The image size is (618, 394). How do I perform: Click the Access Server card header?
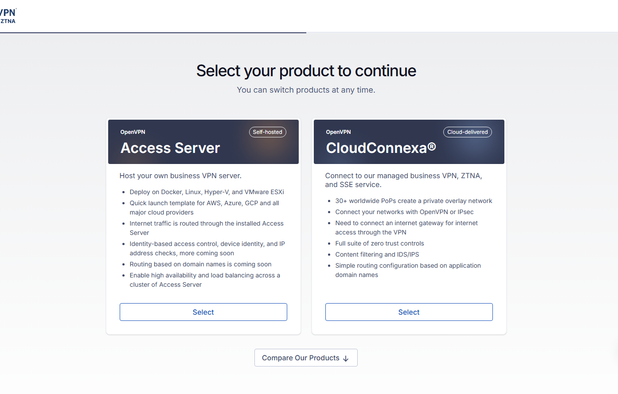pos(203,142)
